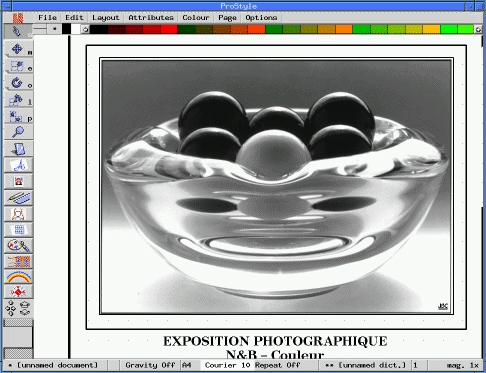
Task: Toggle Repeat Off in status bar
Action: (x=278, y=365)
